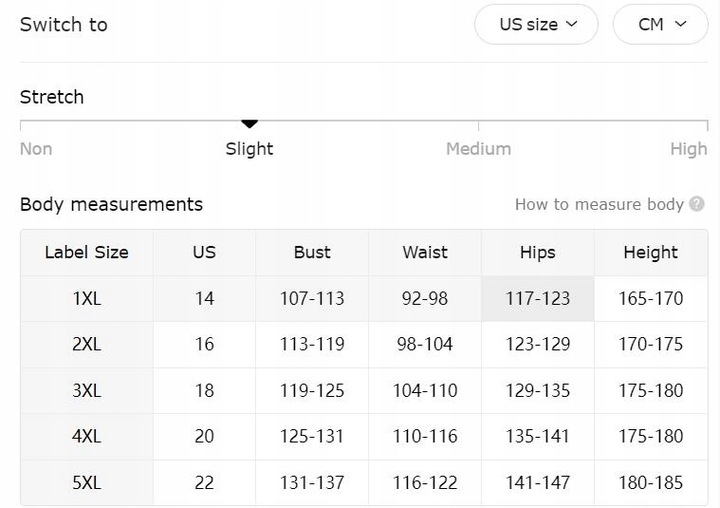Click the 5XL label size cell
The image size is (720, 508).
pyautogui.click(x=87, y=483)
